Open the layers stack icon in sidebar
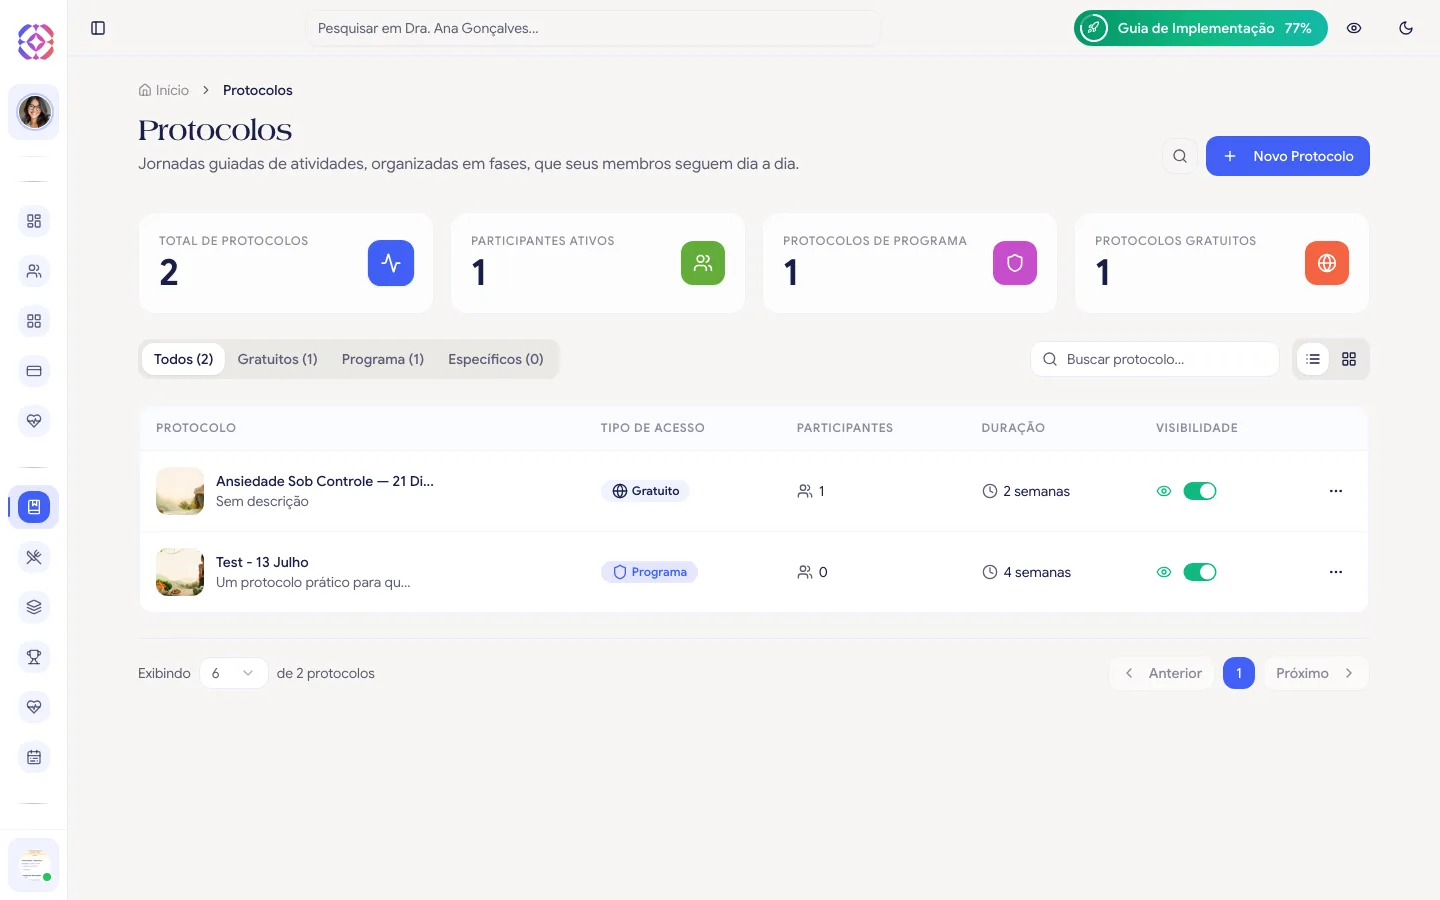This screenshot has height=900, width=1440. (34, 607)
